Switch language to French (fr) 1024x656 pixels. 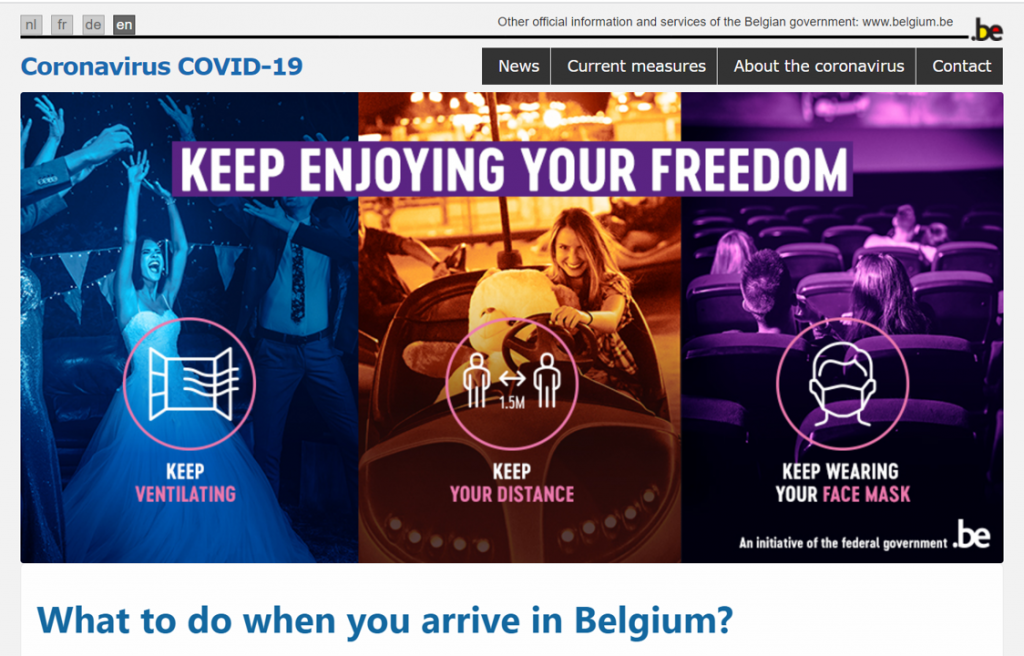pos(62,25)
